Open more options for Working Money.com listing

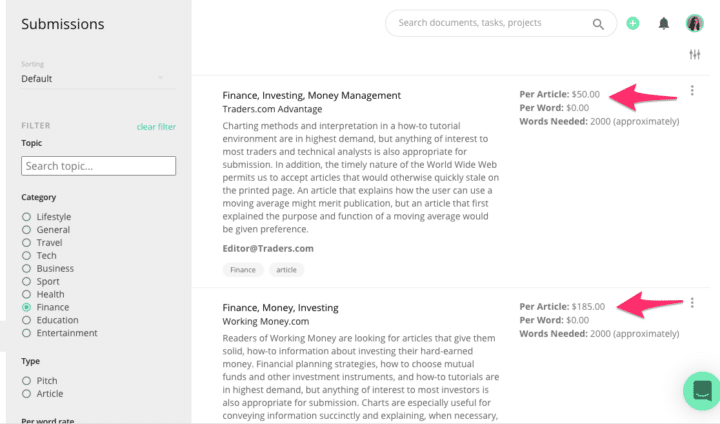click(692, 303)
